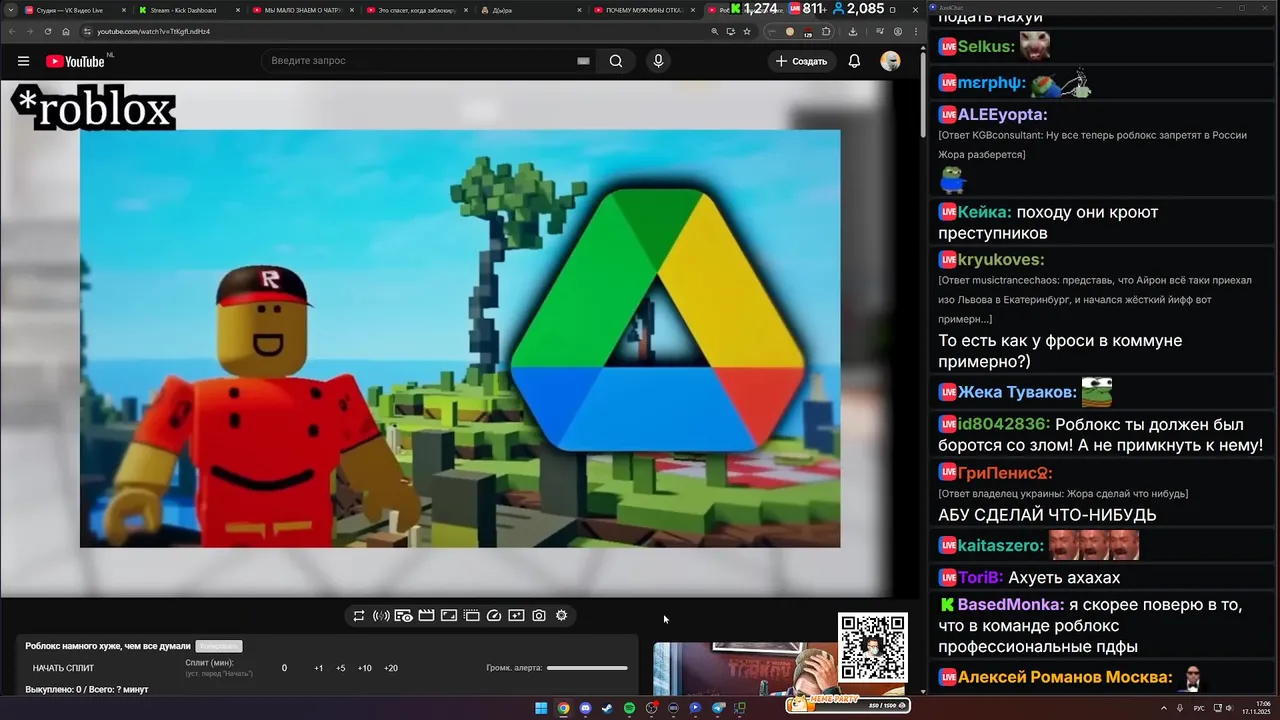The height and width of the screenshot is (720, 1280).
Task: Open the on-screen keyboard in the search box
Action: (x=583, y=61)
